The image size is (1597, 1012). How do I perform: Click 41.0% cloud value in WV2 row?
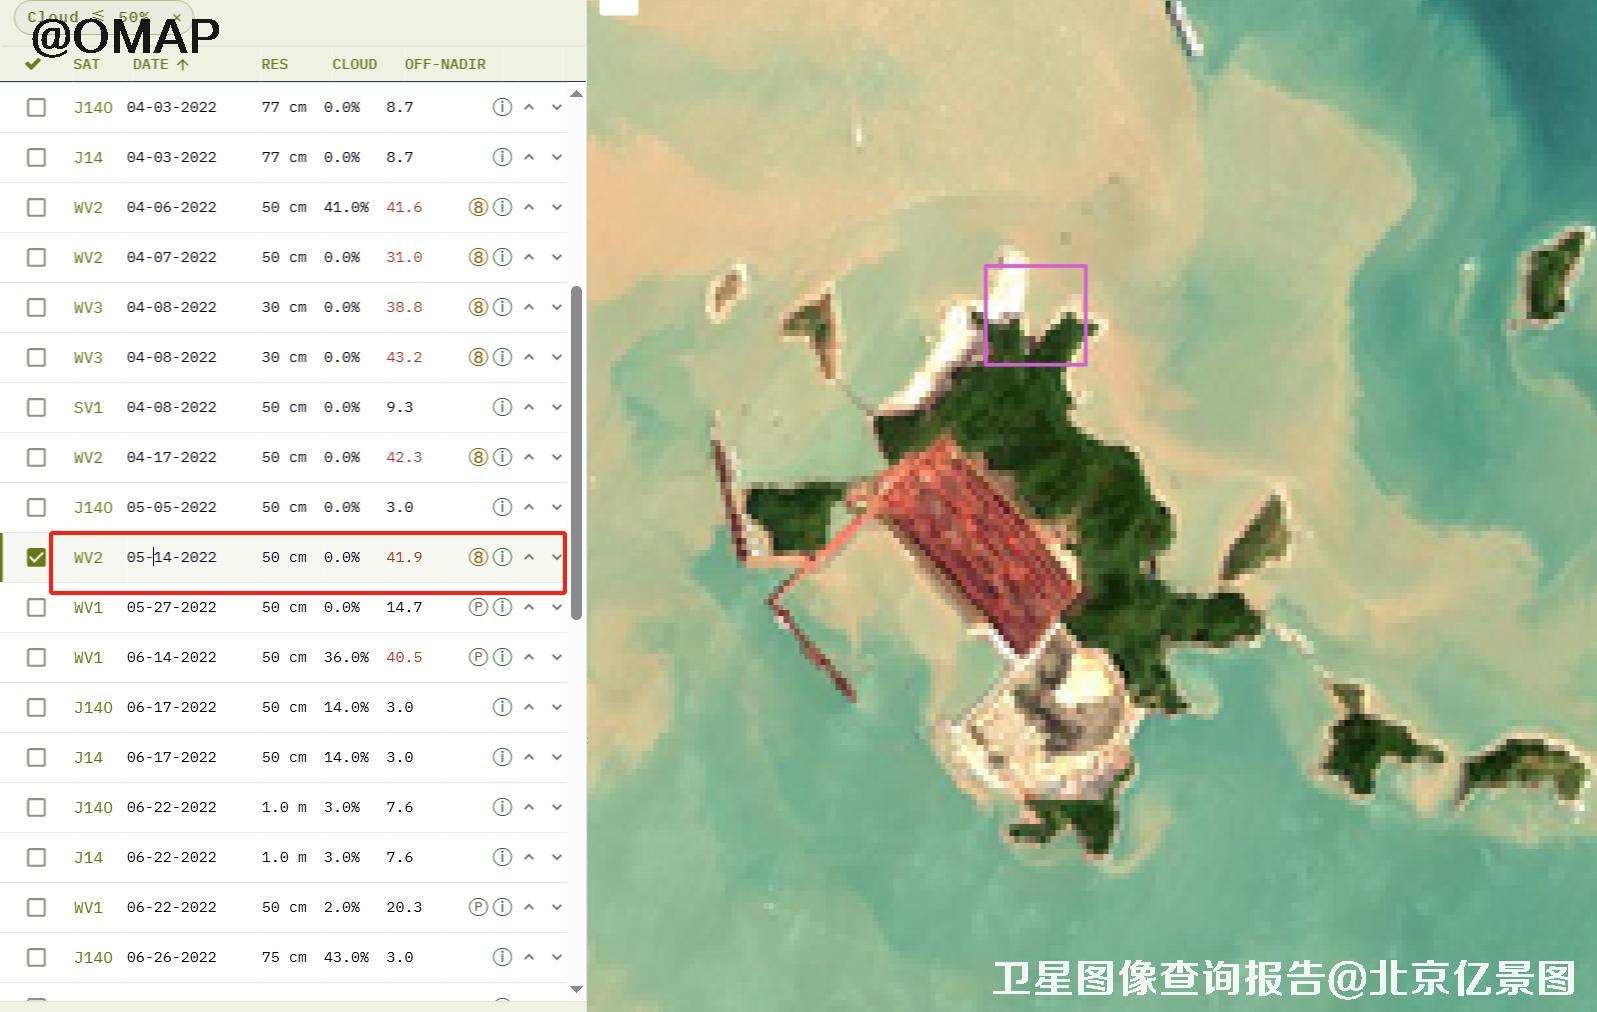(346, 207)
